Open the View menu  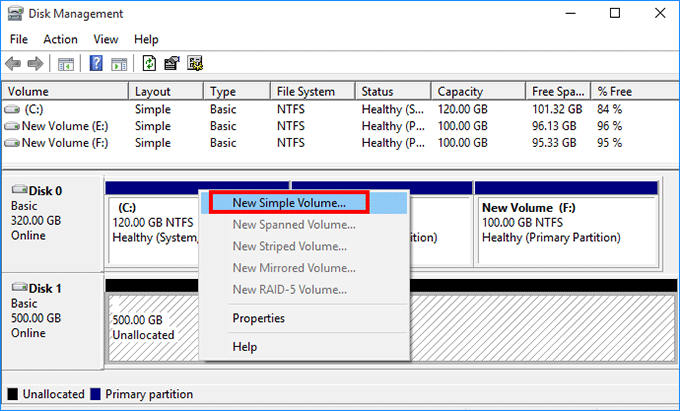[105, 39]
